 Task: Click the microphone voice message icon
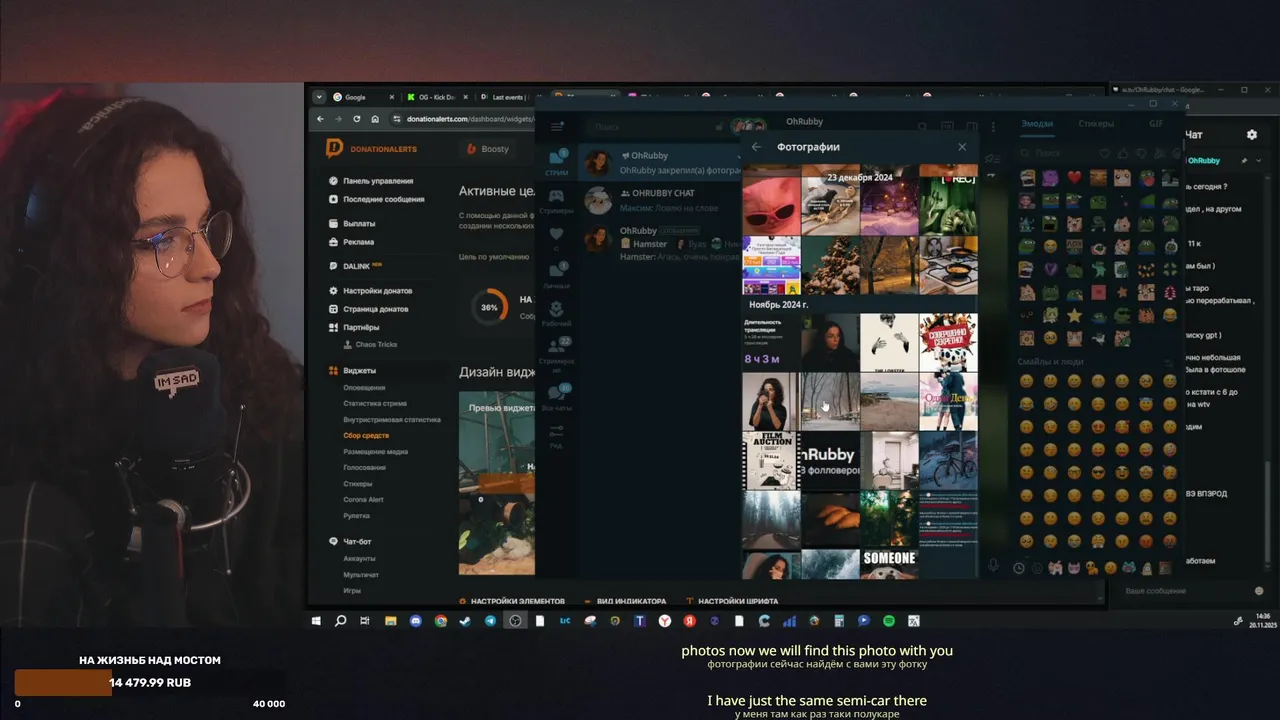coord(993,566)
